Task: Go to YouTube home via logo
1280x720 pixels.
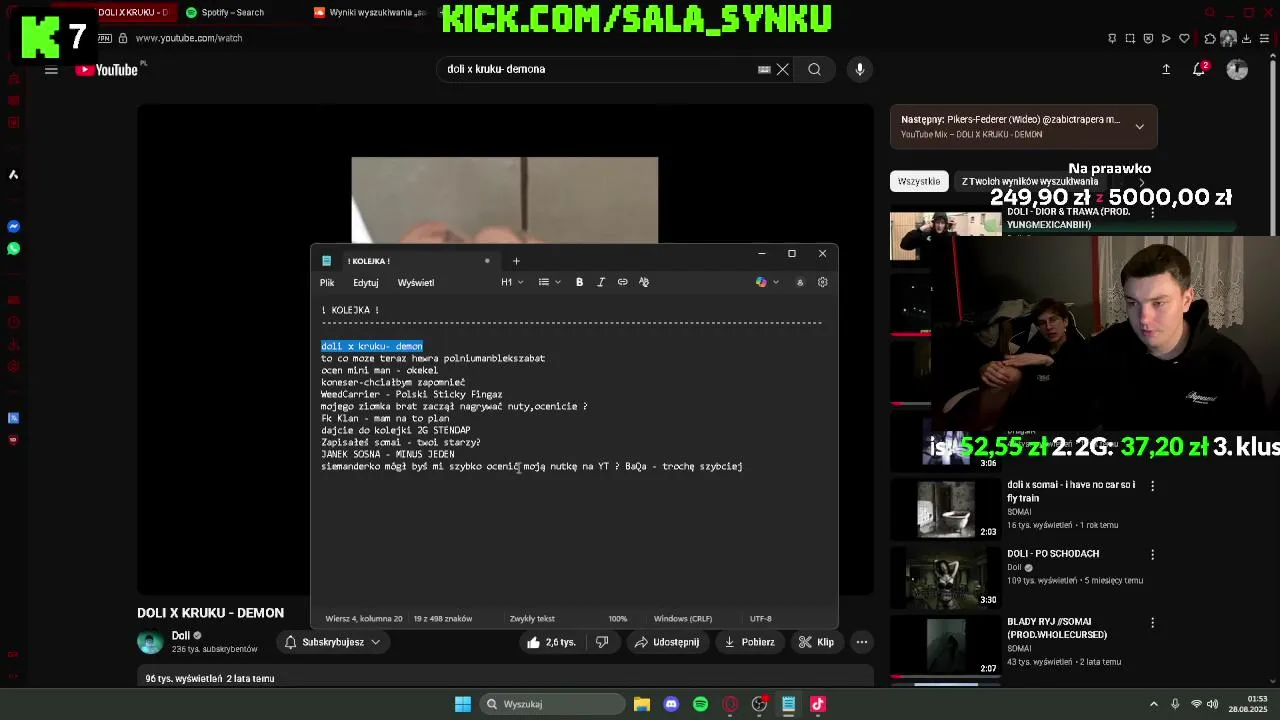Action: click(107, 70)
